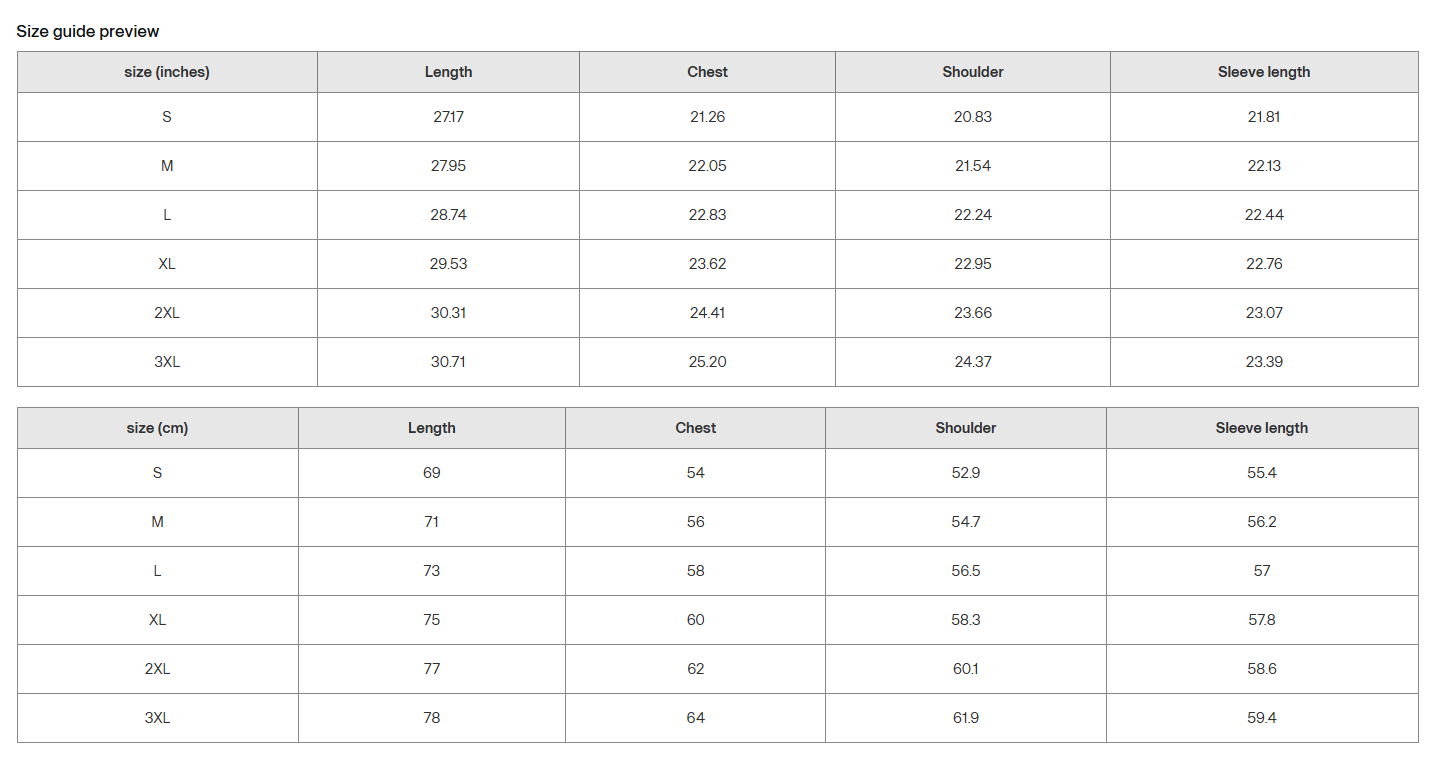1436x764 pixels.
Task: Click the 23.07 sleeve length cell
Action: click(1264, 313)
